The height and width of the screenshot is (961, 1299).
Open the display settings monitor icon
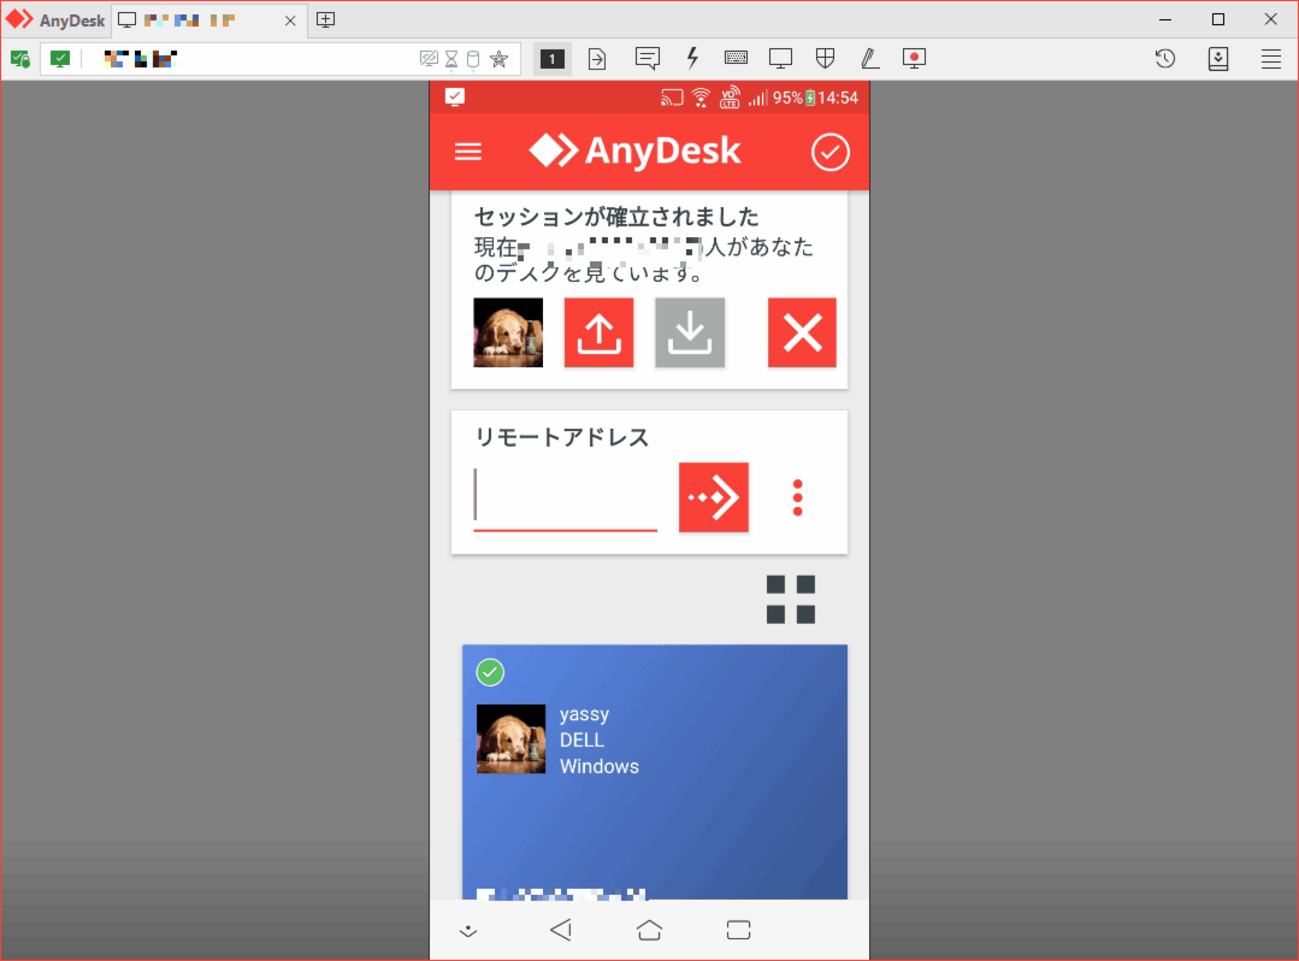coord(781,58)
